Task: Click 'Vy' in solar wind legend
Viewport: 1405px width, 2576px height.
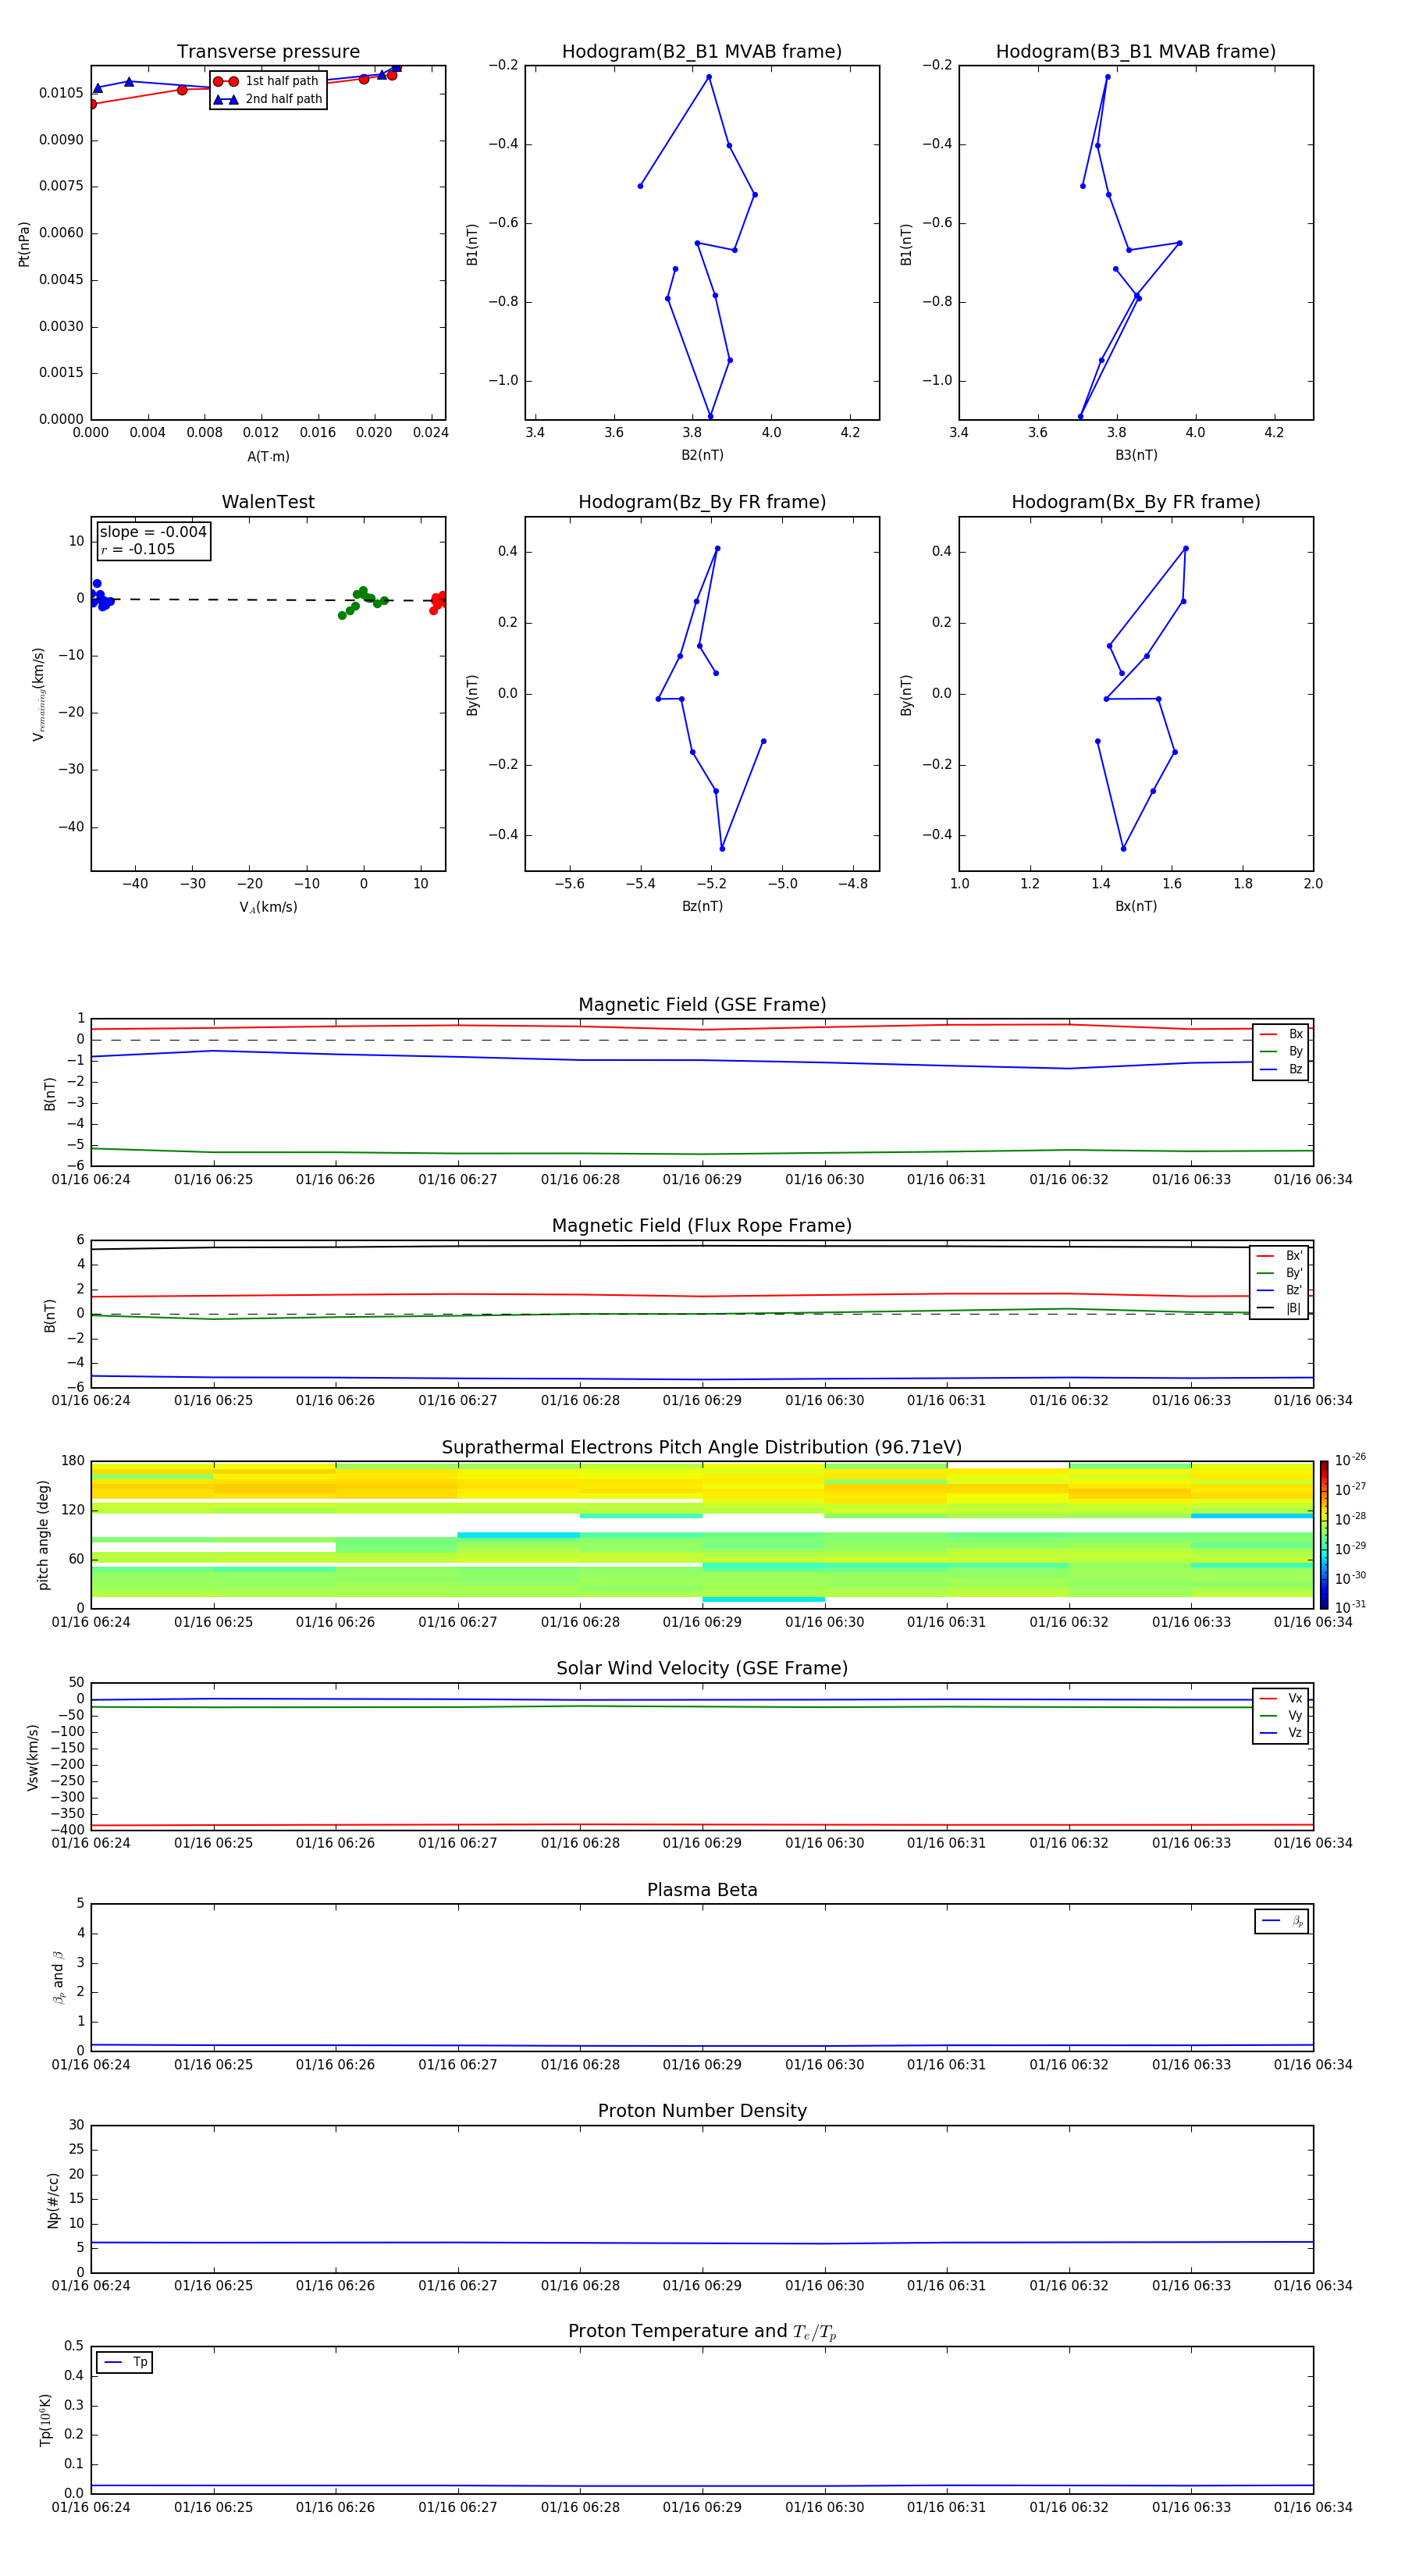Action: 1282,1716
